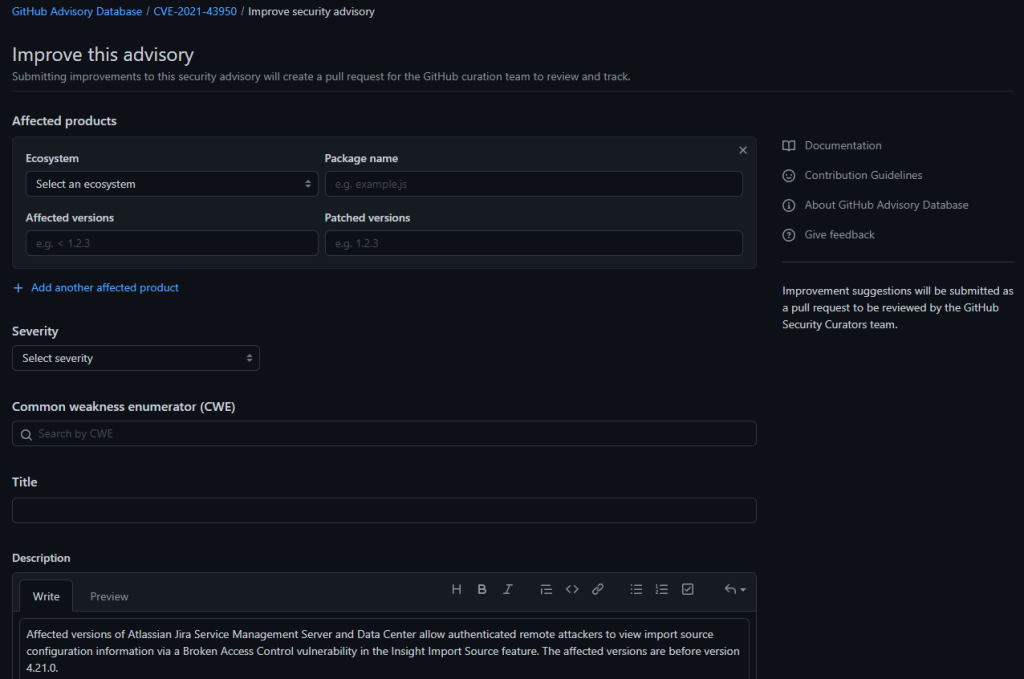Click inside the Title input field
The height and width of the screenshot is (679, 1024).
pyautogui.click(x=384, y=510)
